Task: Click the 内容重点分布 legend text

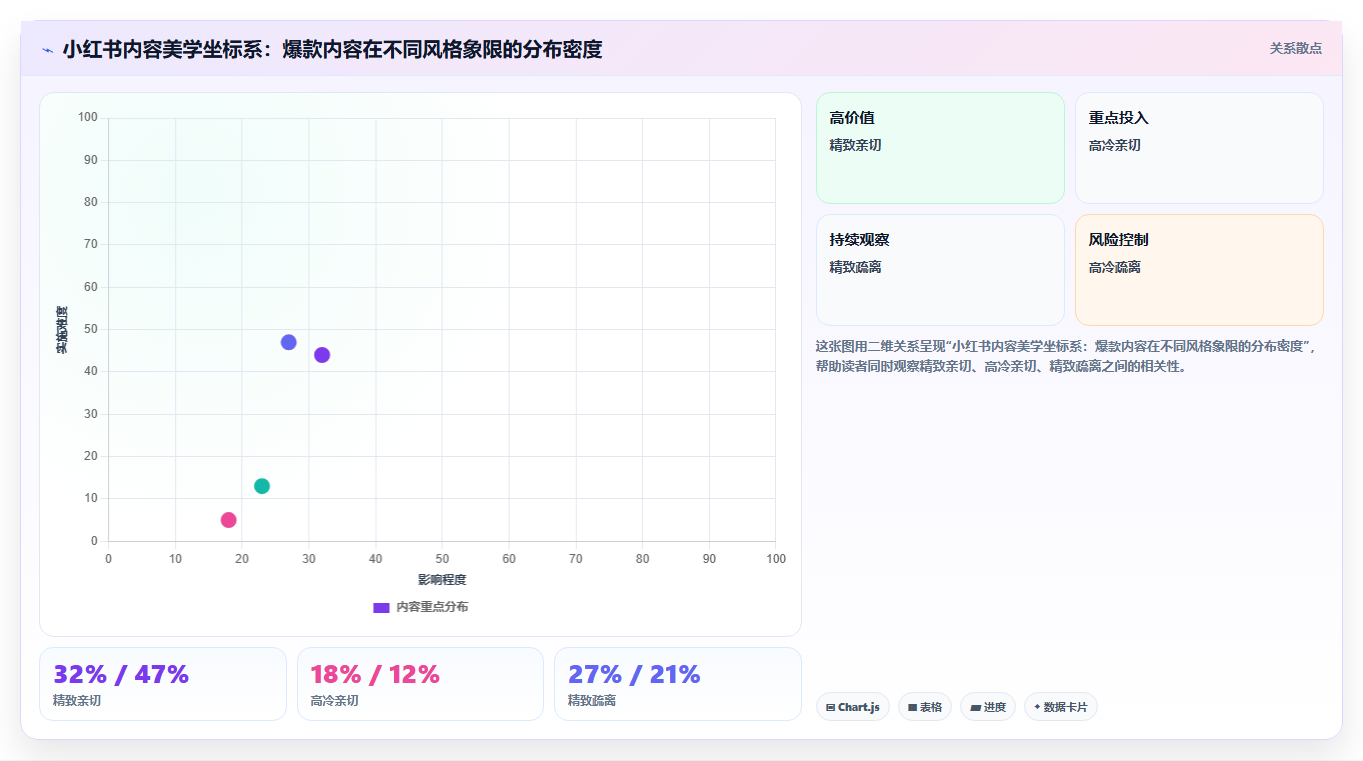Action: [x=432, y=607]
